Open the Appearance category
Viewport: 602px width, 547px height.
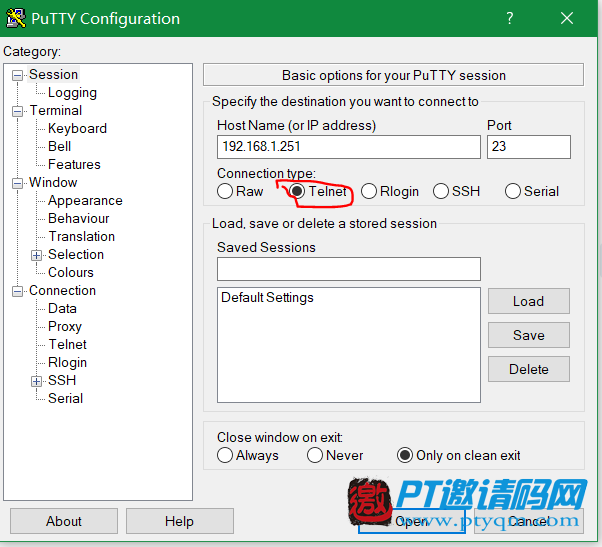(85, 200)
